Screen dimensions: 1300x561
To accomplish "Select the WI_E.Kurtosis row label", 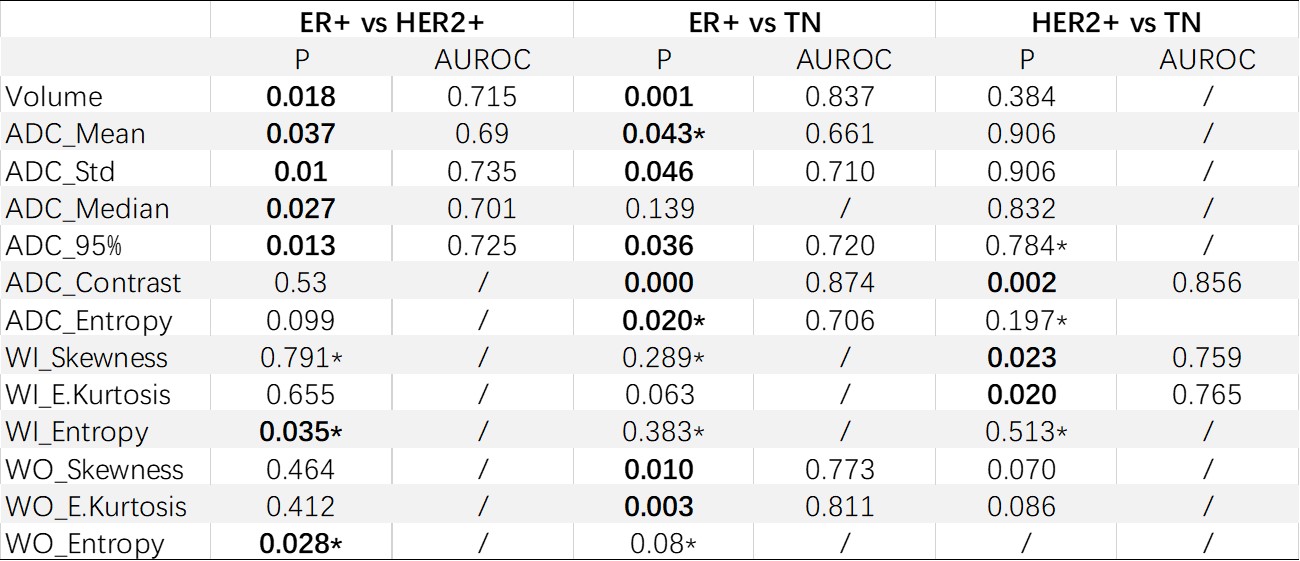I will [x=88, y=395].
